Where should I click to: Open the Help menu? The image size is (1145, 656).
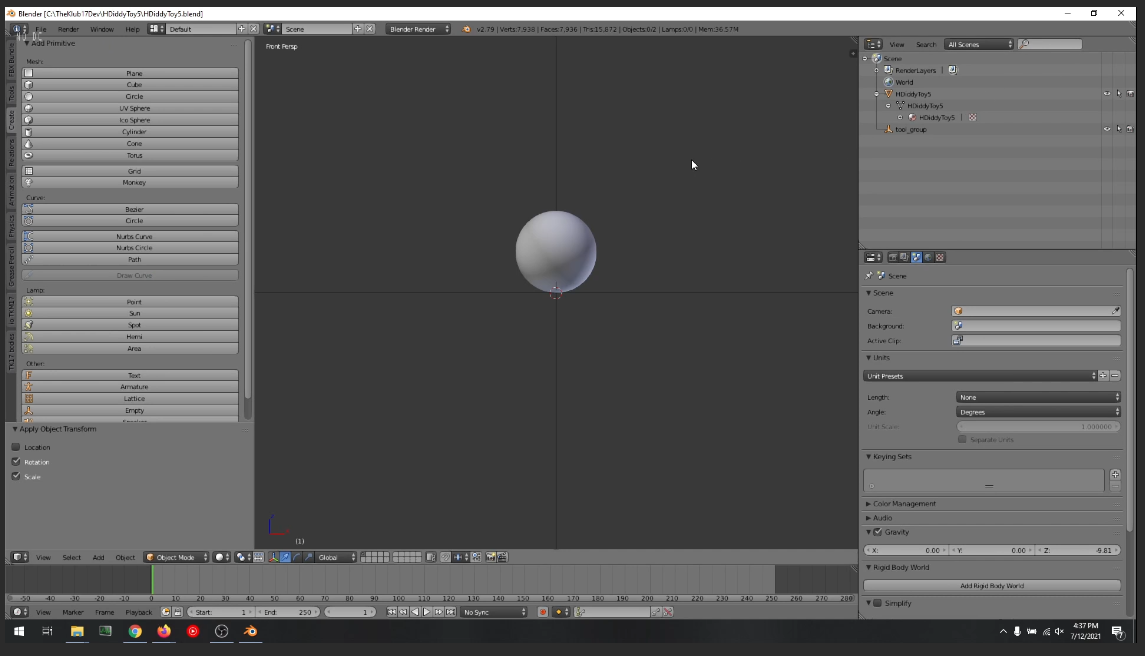click(132, 29)
